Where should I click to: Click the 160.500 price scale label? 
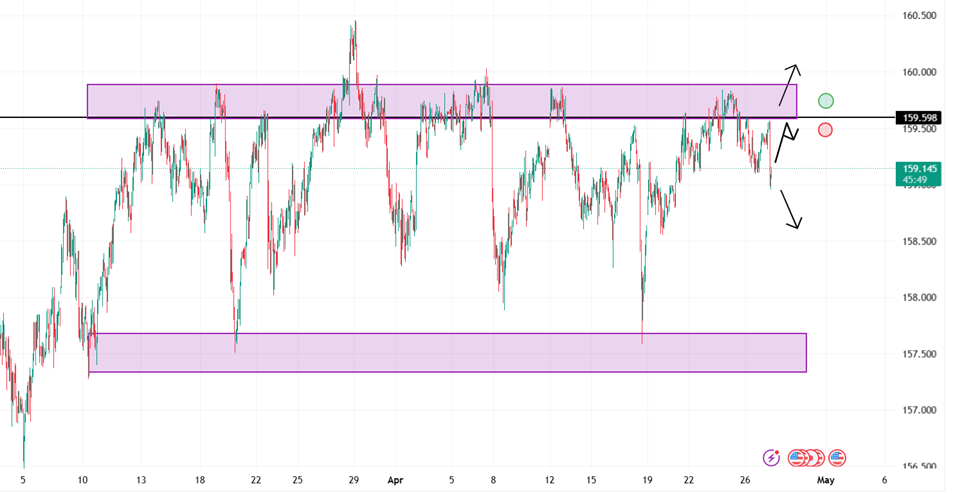(919, 16)
